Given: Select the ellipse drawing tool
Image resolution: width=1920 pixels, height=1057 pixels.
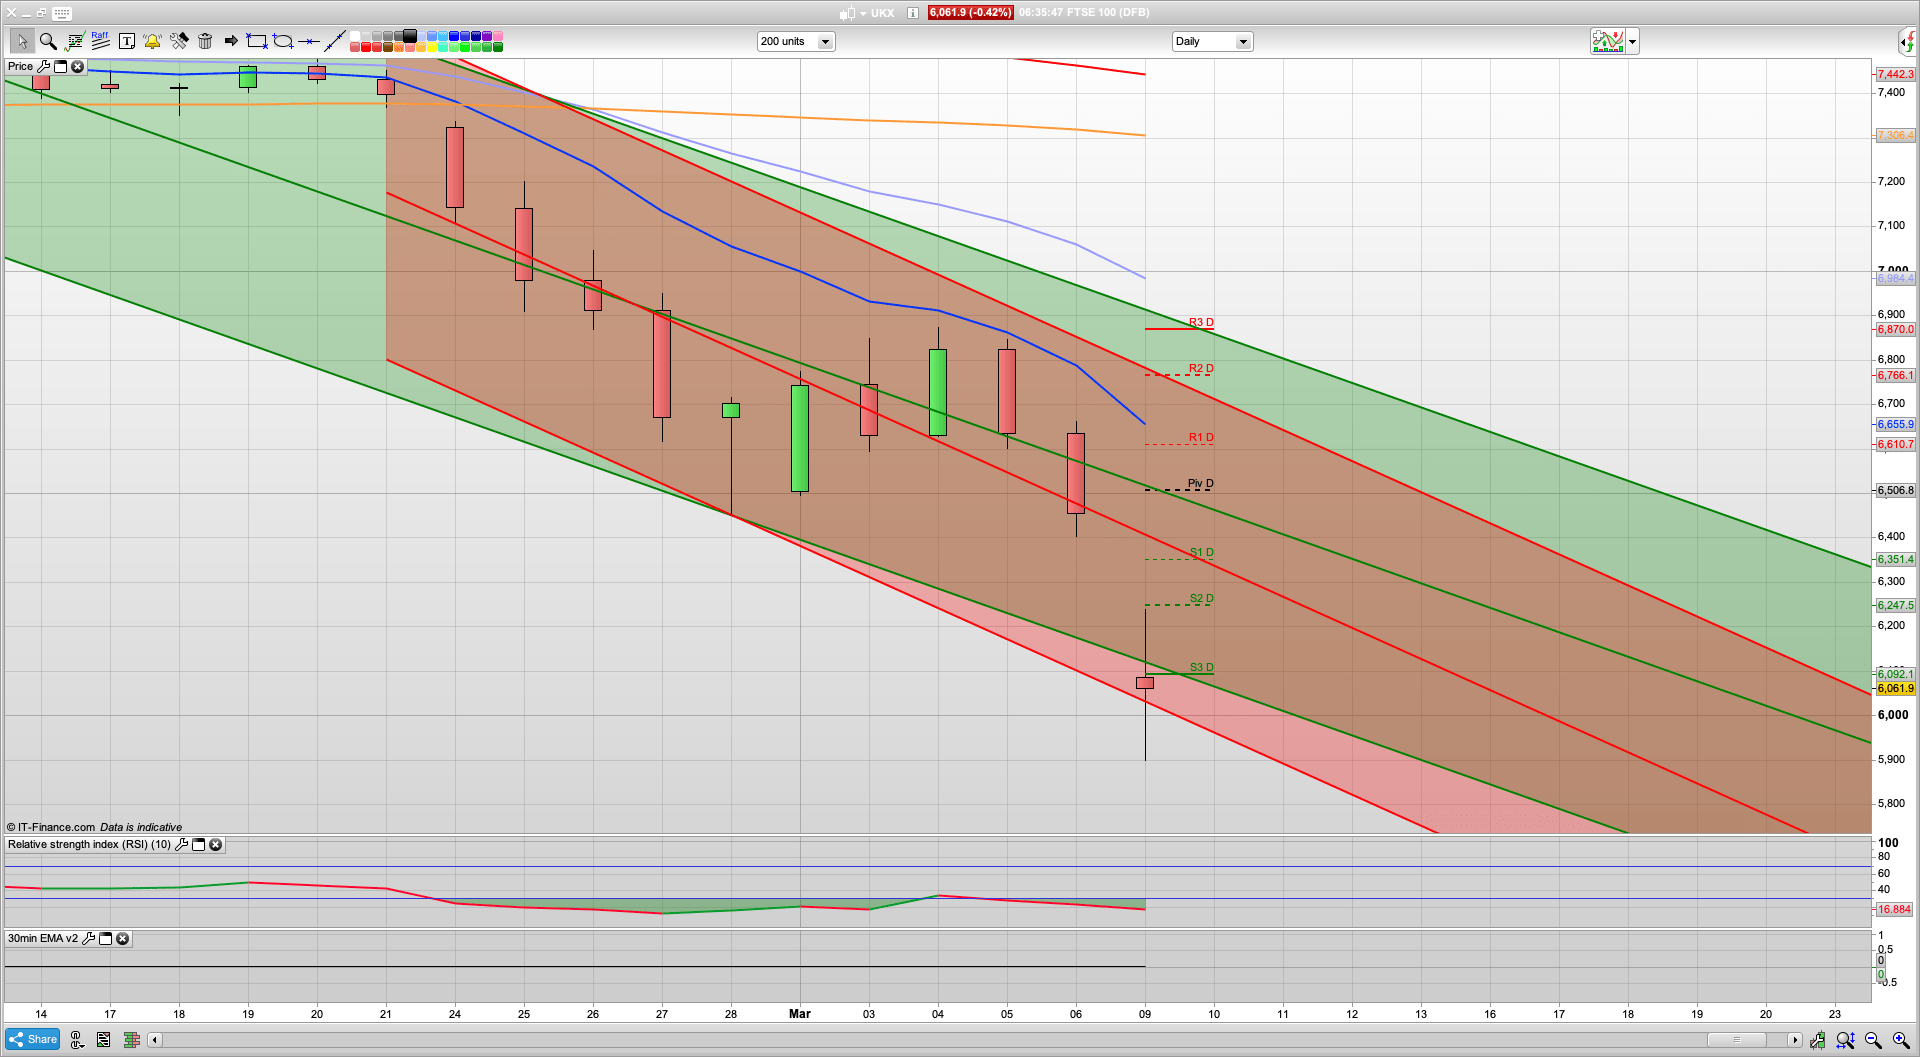Looking at the screenshot, I should (x=283, y=41).
